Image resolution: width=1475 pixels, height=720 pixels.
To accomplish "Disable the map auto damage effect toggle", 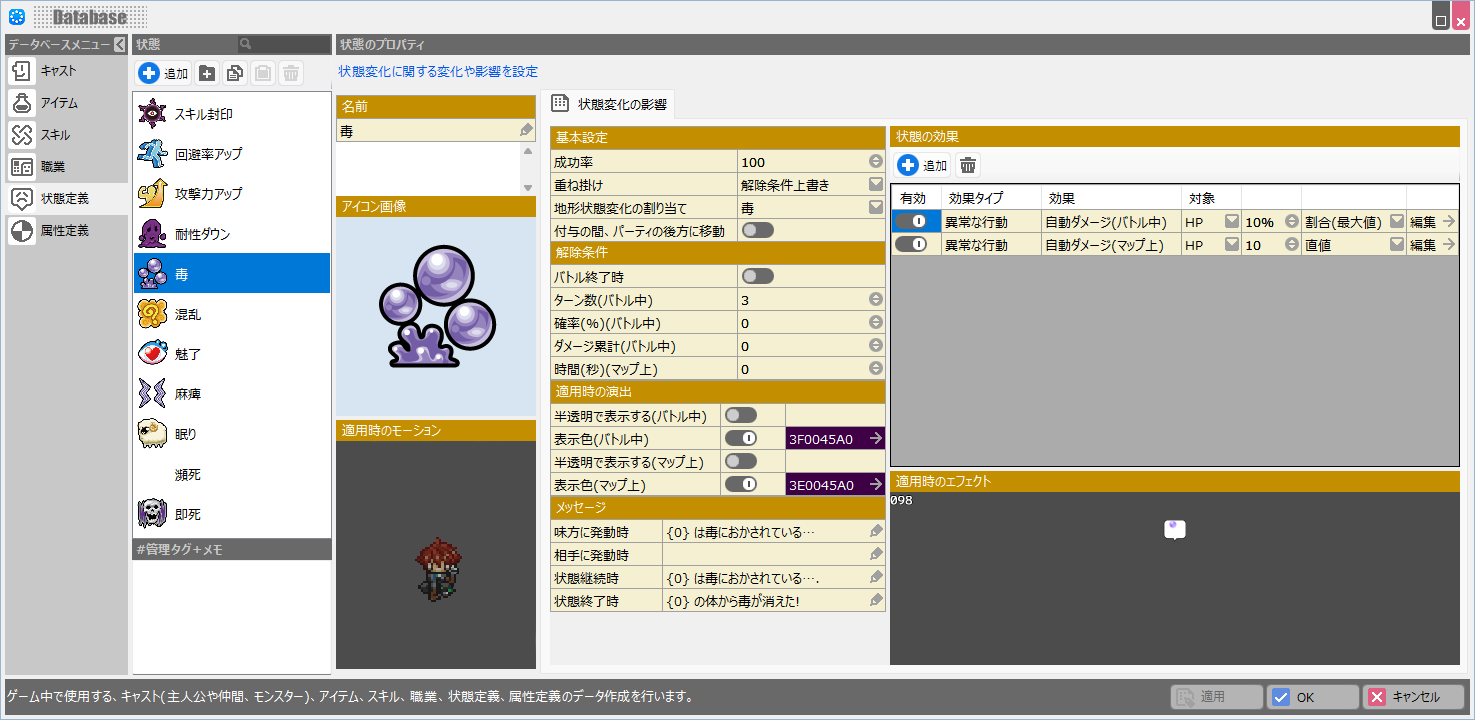I will tap(911, 244).
